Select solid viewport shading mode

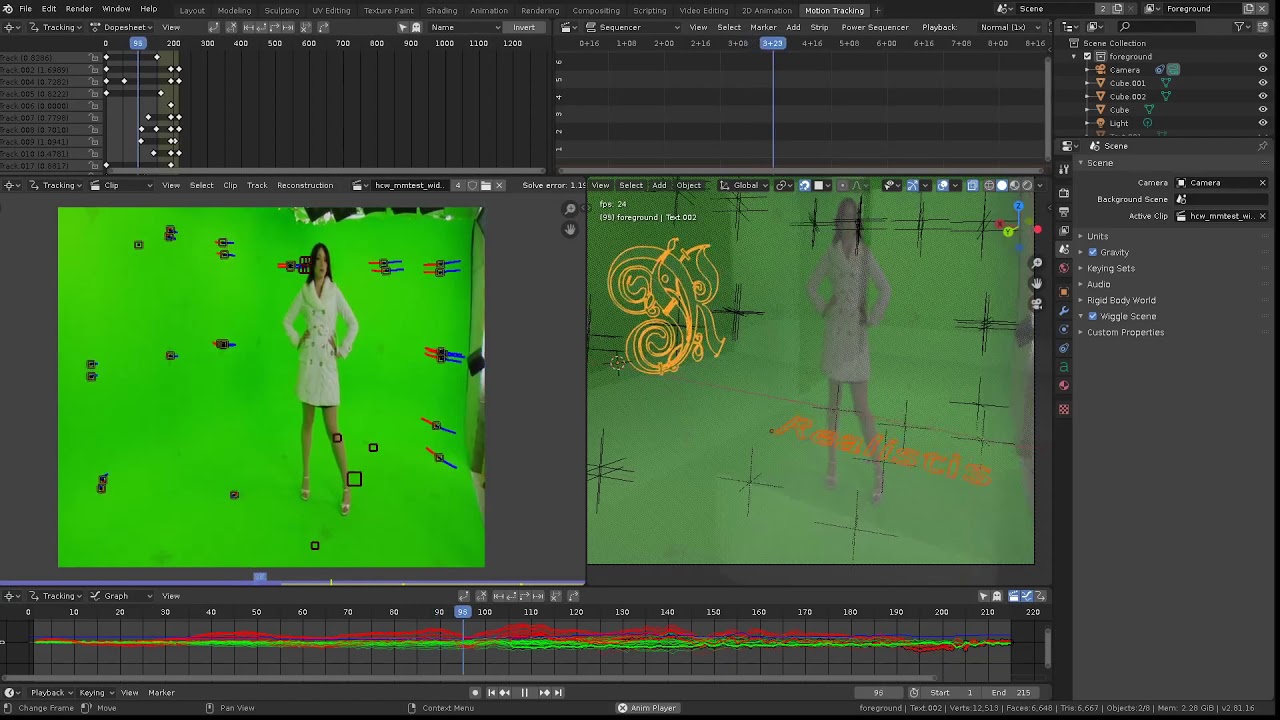(x=1002, y=185)
